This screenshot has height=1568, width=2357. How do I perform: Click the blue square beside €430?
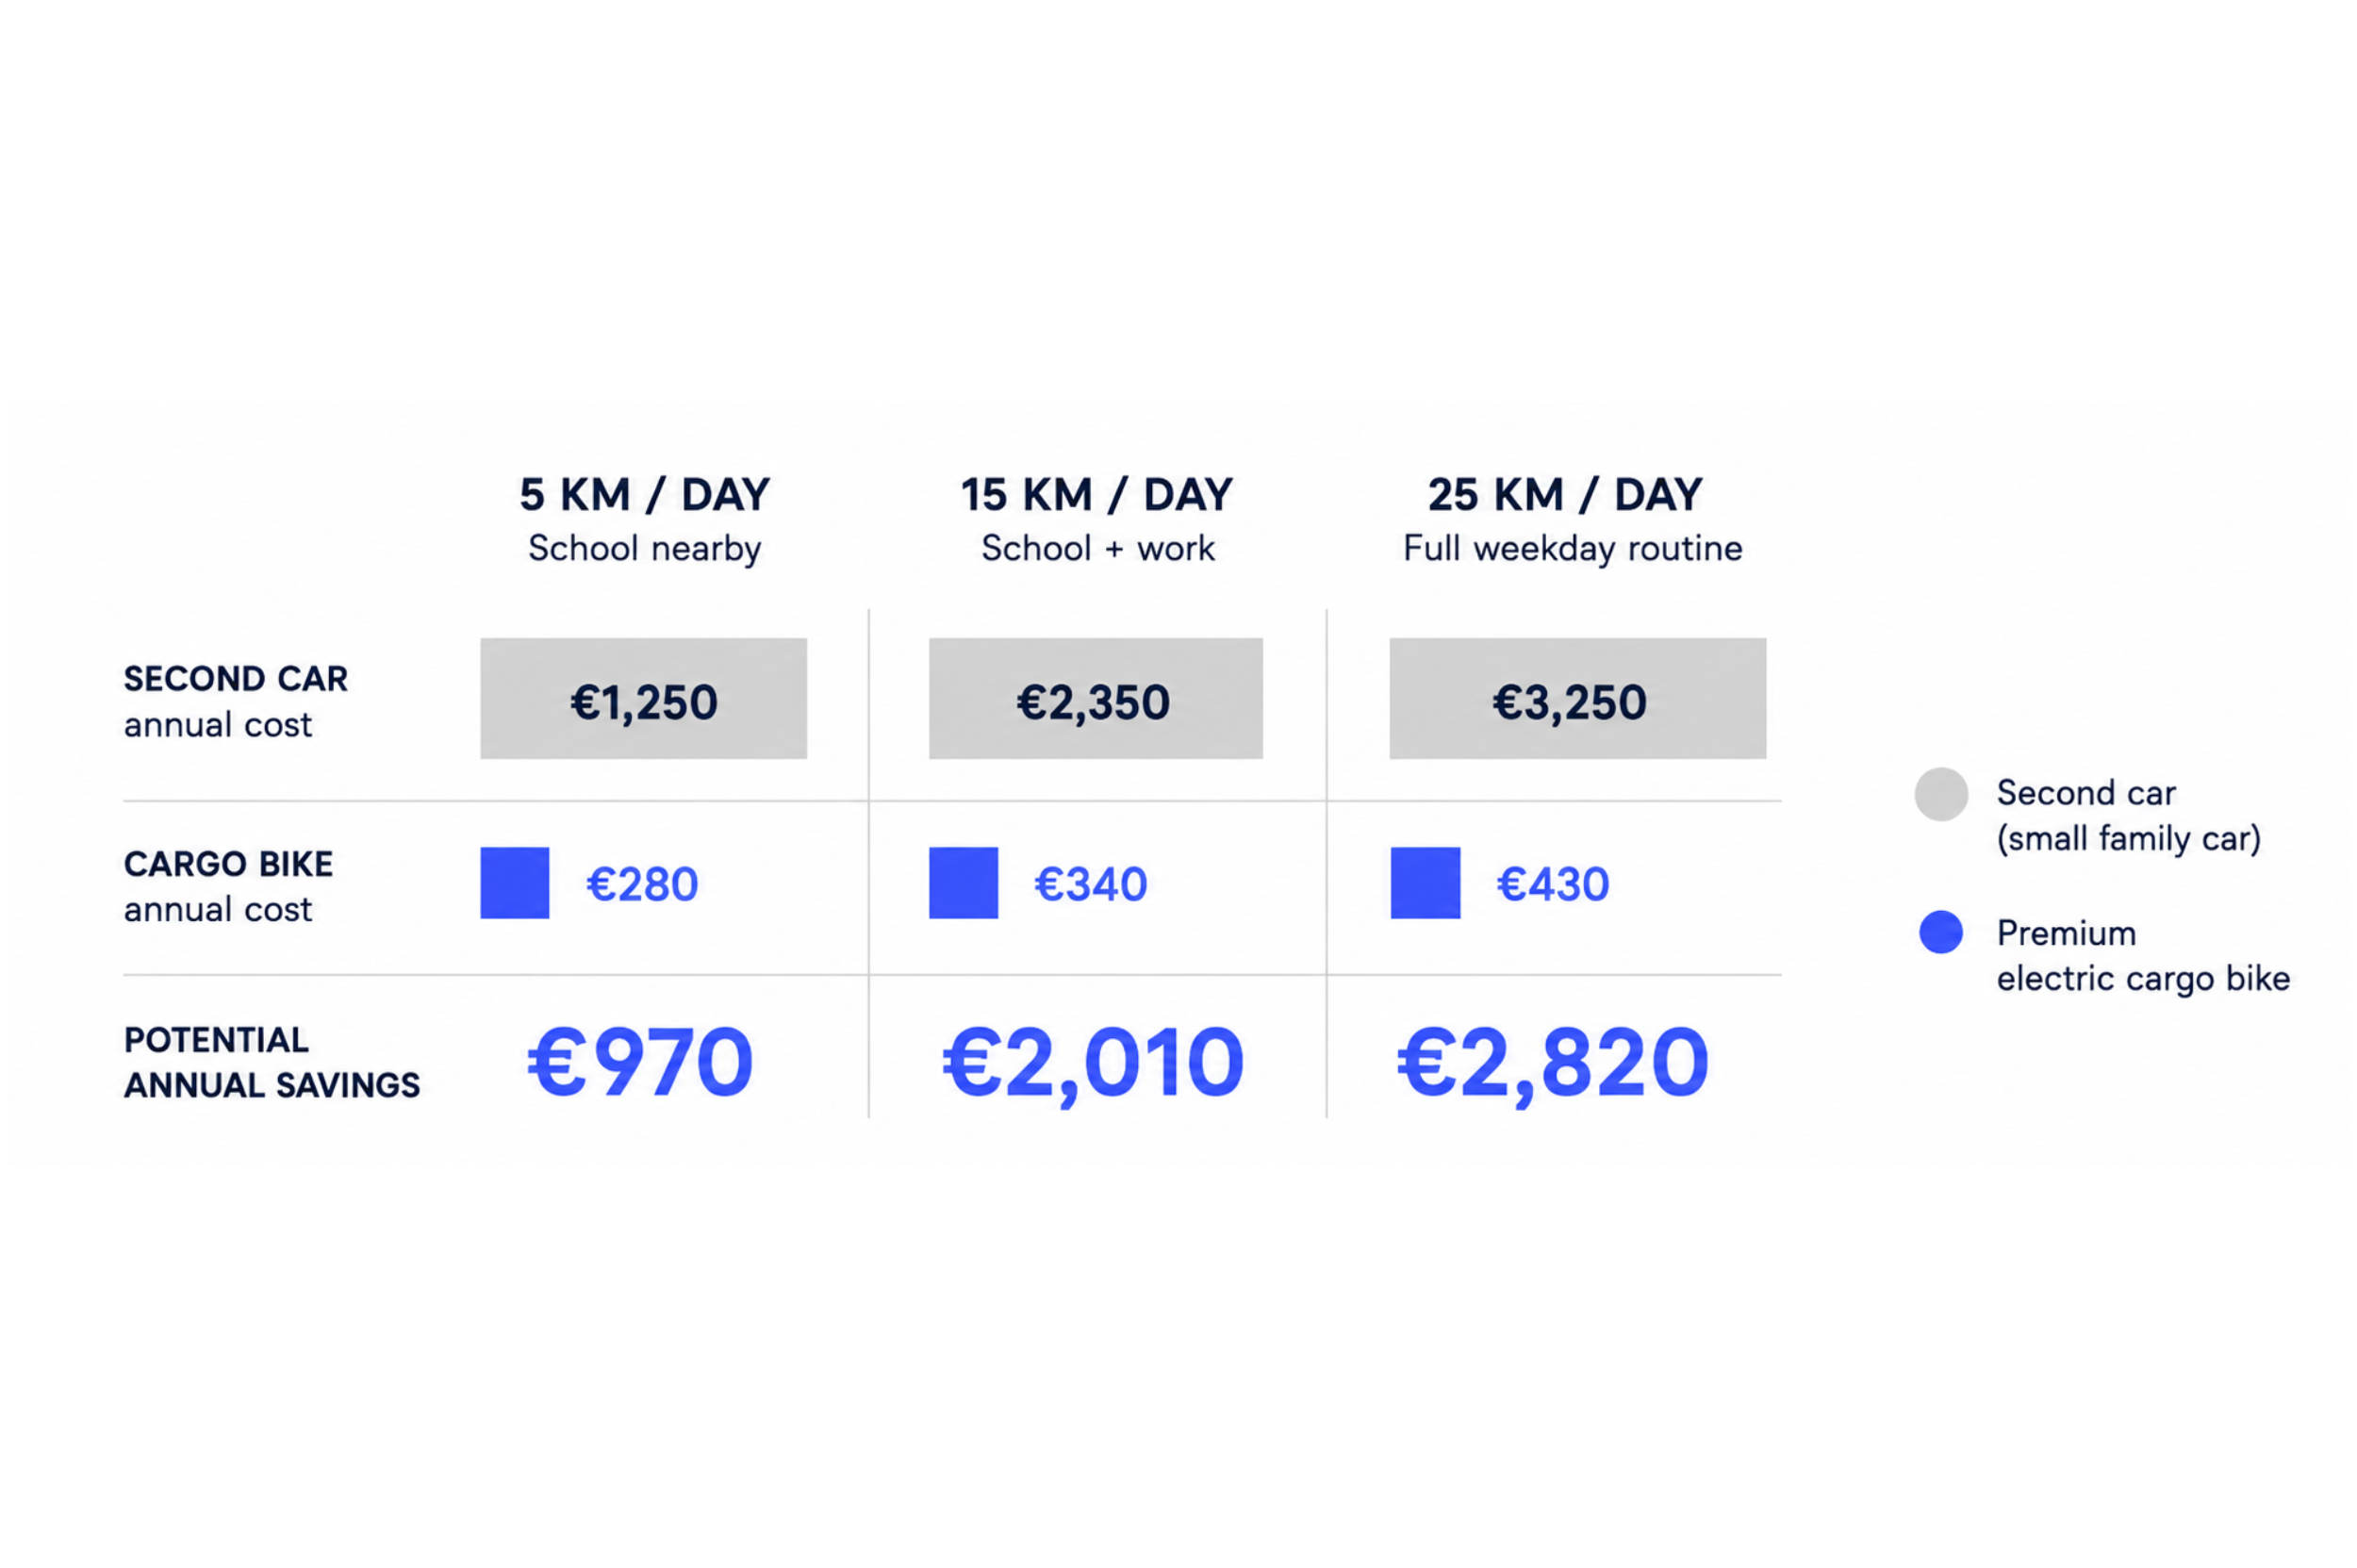coord(1425,883)
